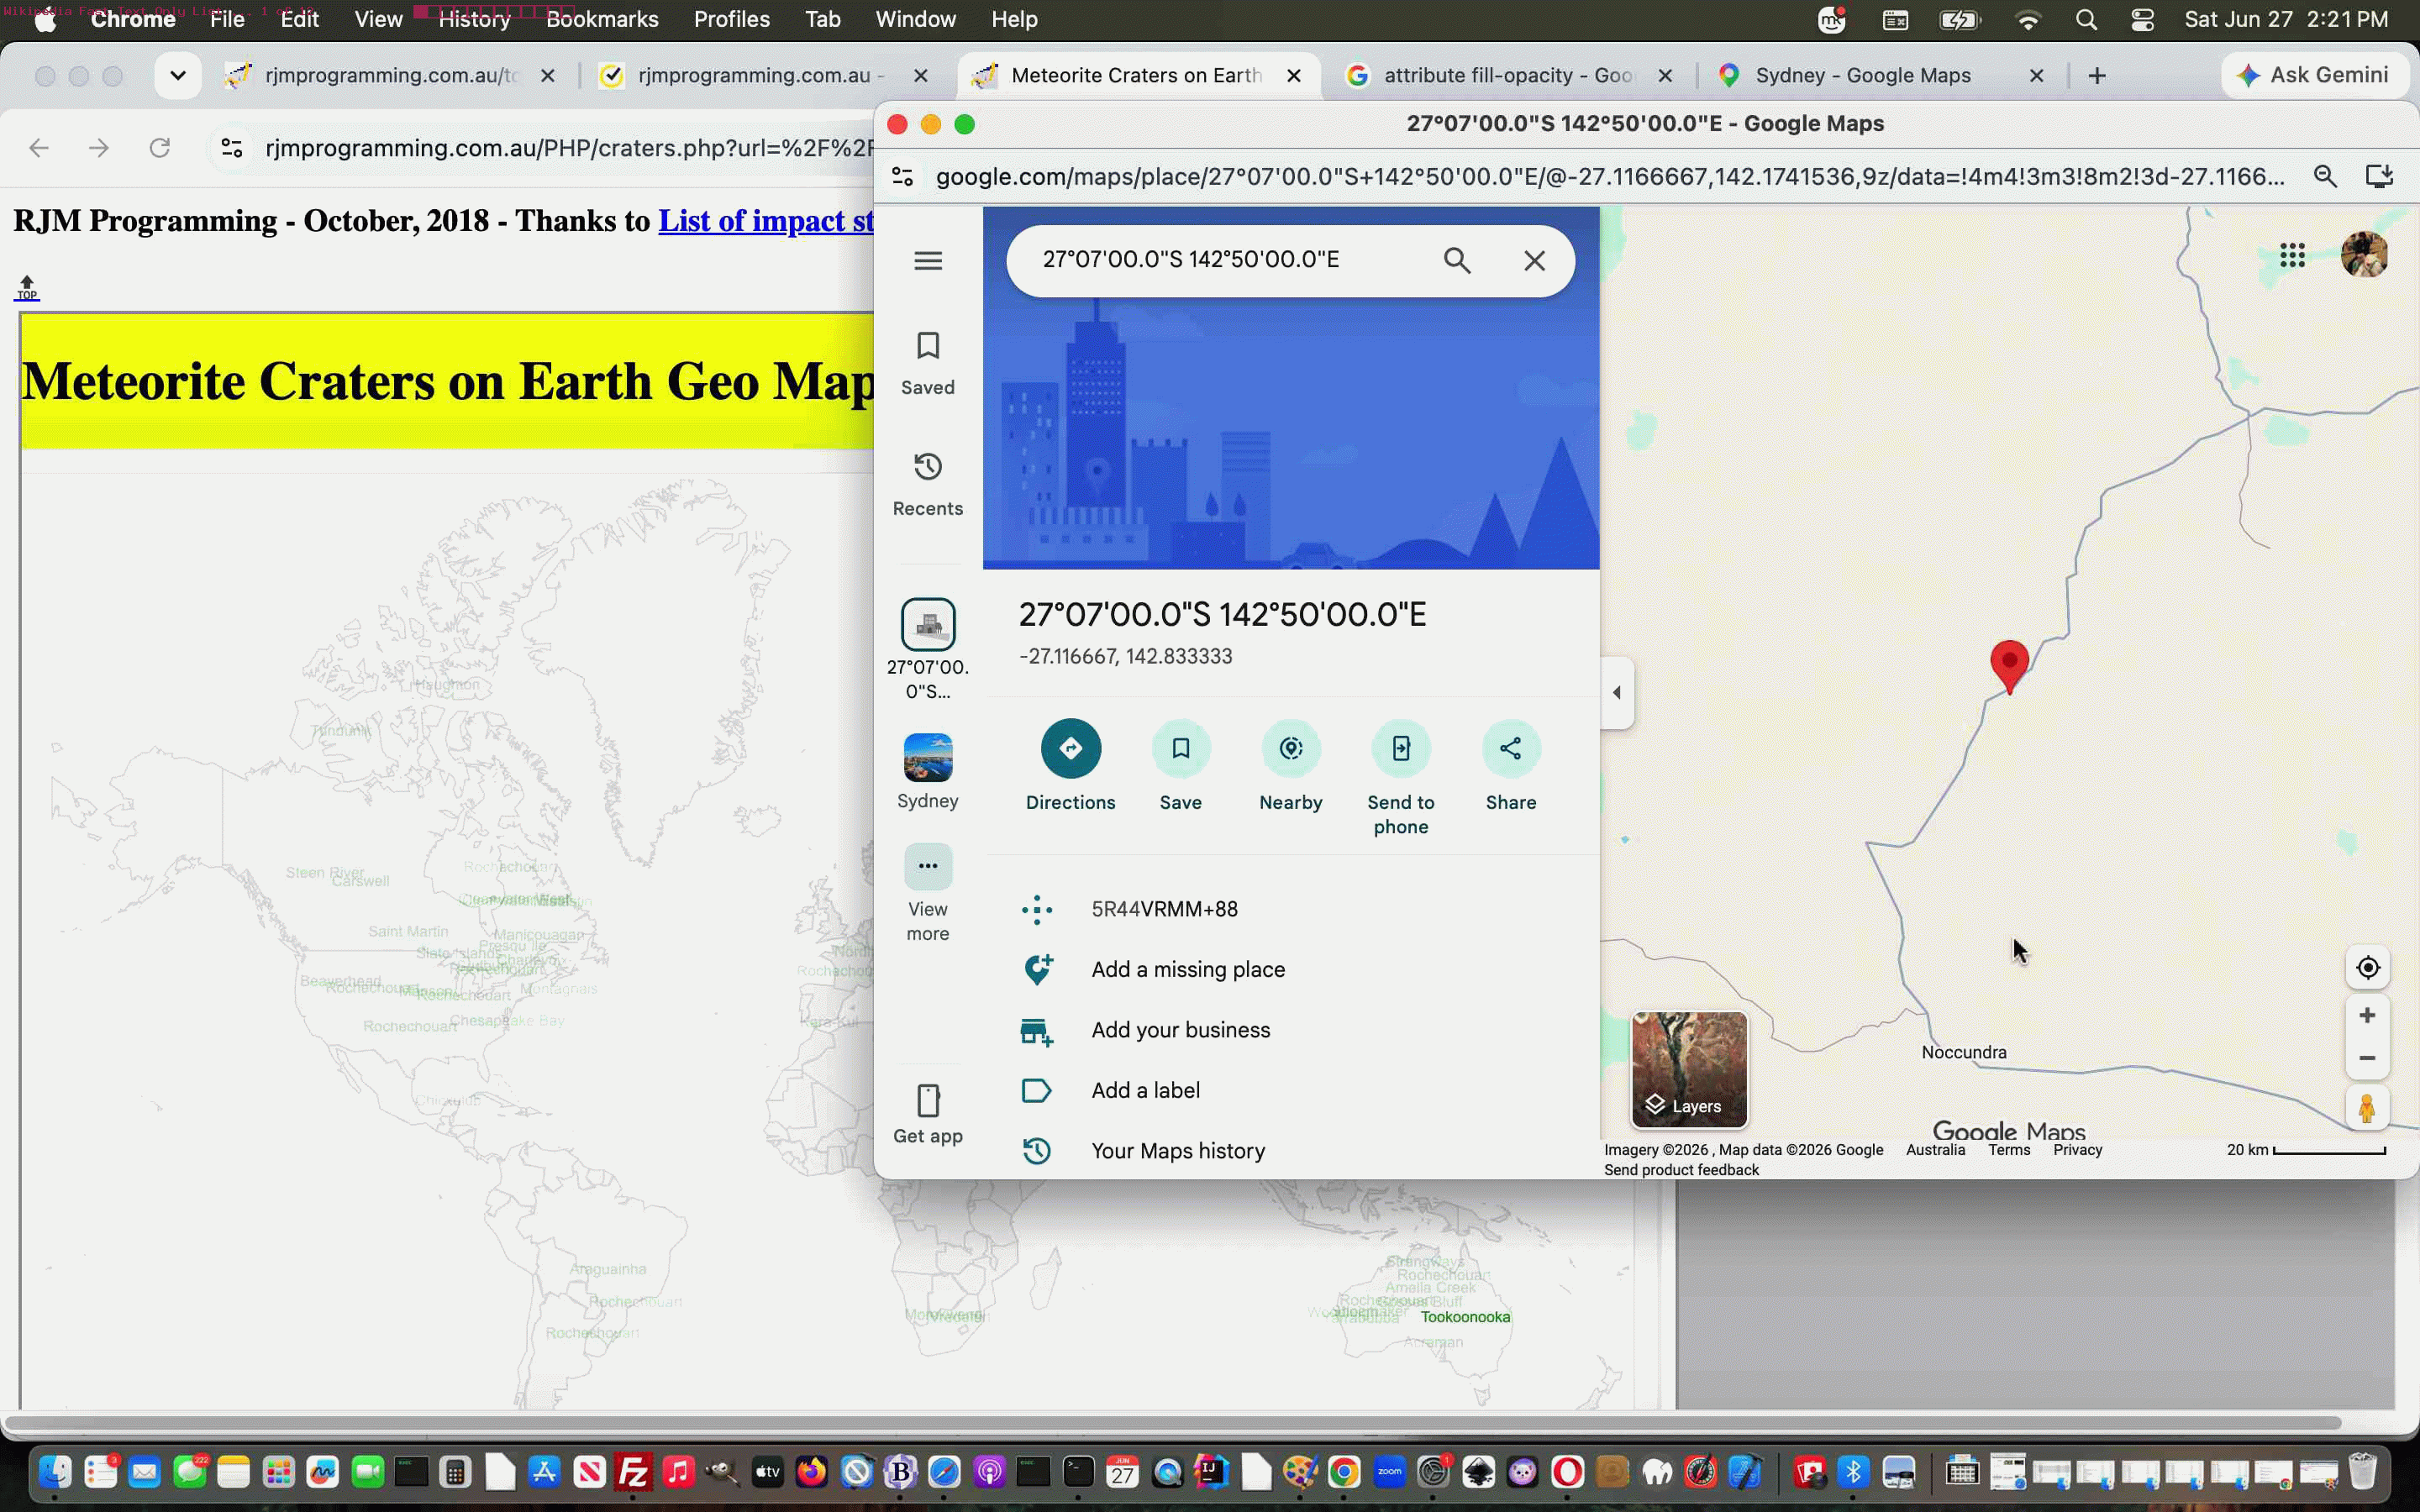
Task: Click Ask Gemini button
Action: tap(2313, 75)
